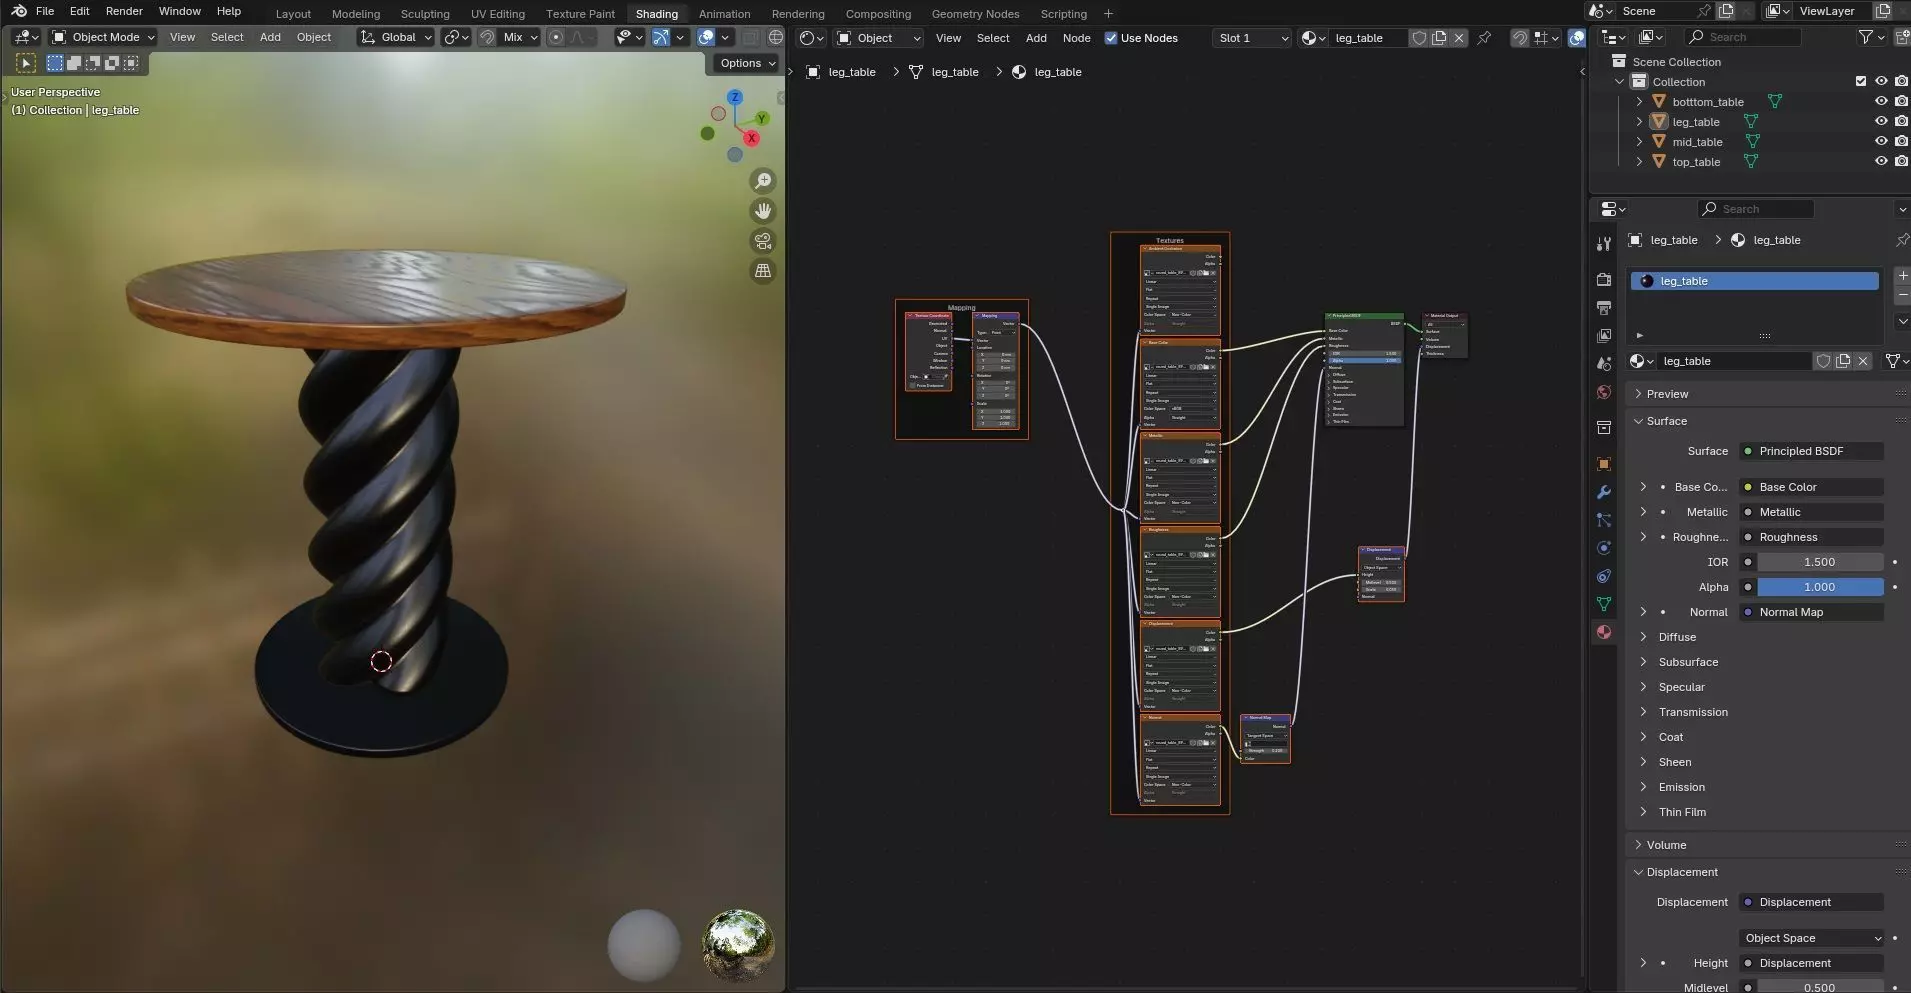Screen dimensions: 1911x993
Task: Switch to the Layout workspace tab
Action: pyautogui.click(x=293, y=14)
